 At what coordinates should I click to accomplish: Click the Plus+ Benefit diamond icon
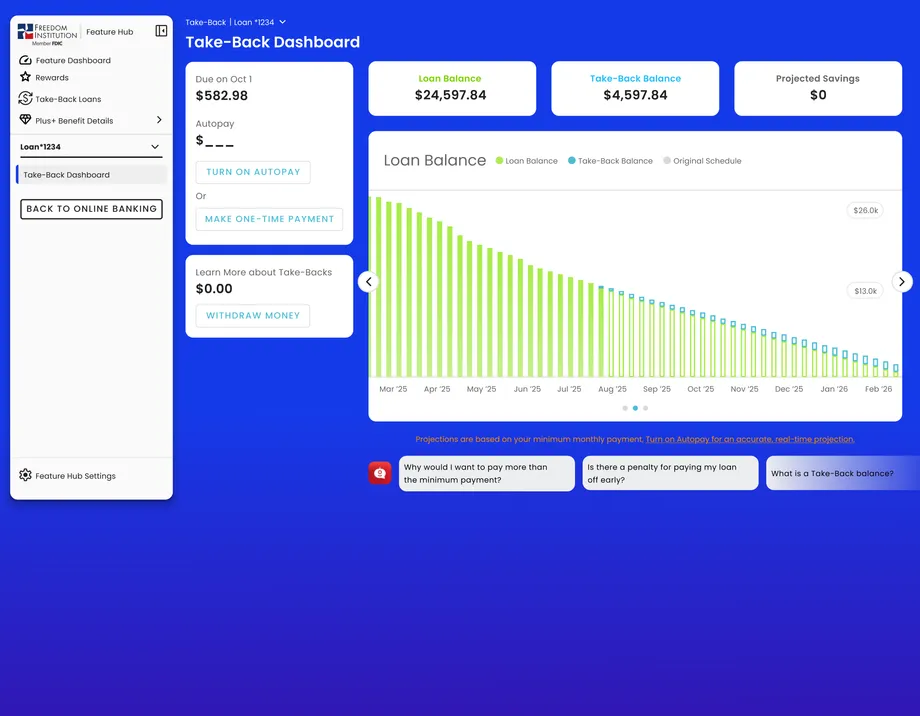click(x=26, y=120)
